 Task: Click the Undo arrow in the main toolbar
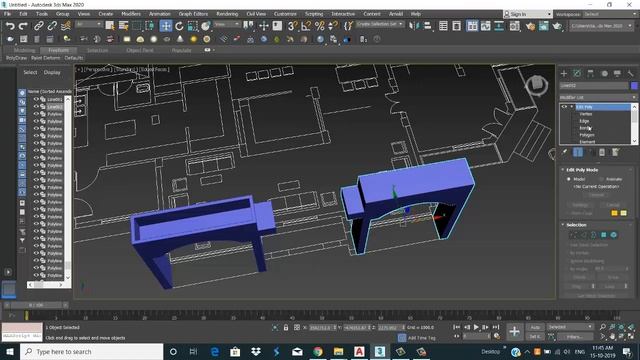10,26
